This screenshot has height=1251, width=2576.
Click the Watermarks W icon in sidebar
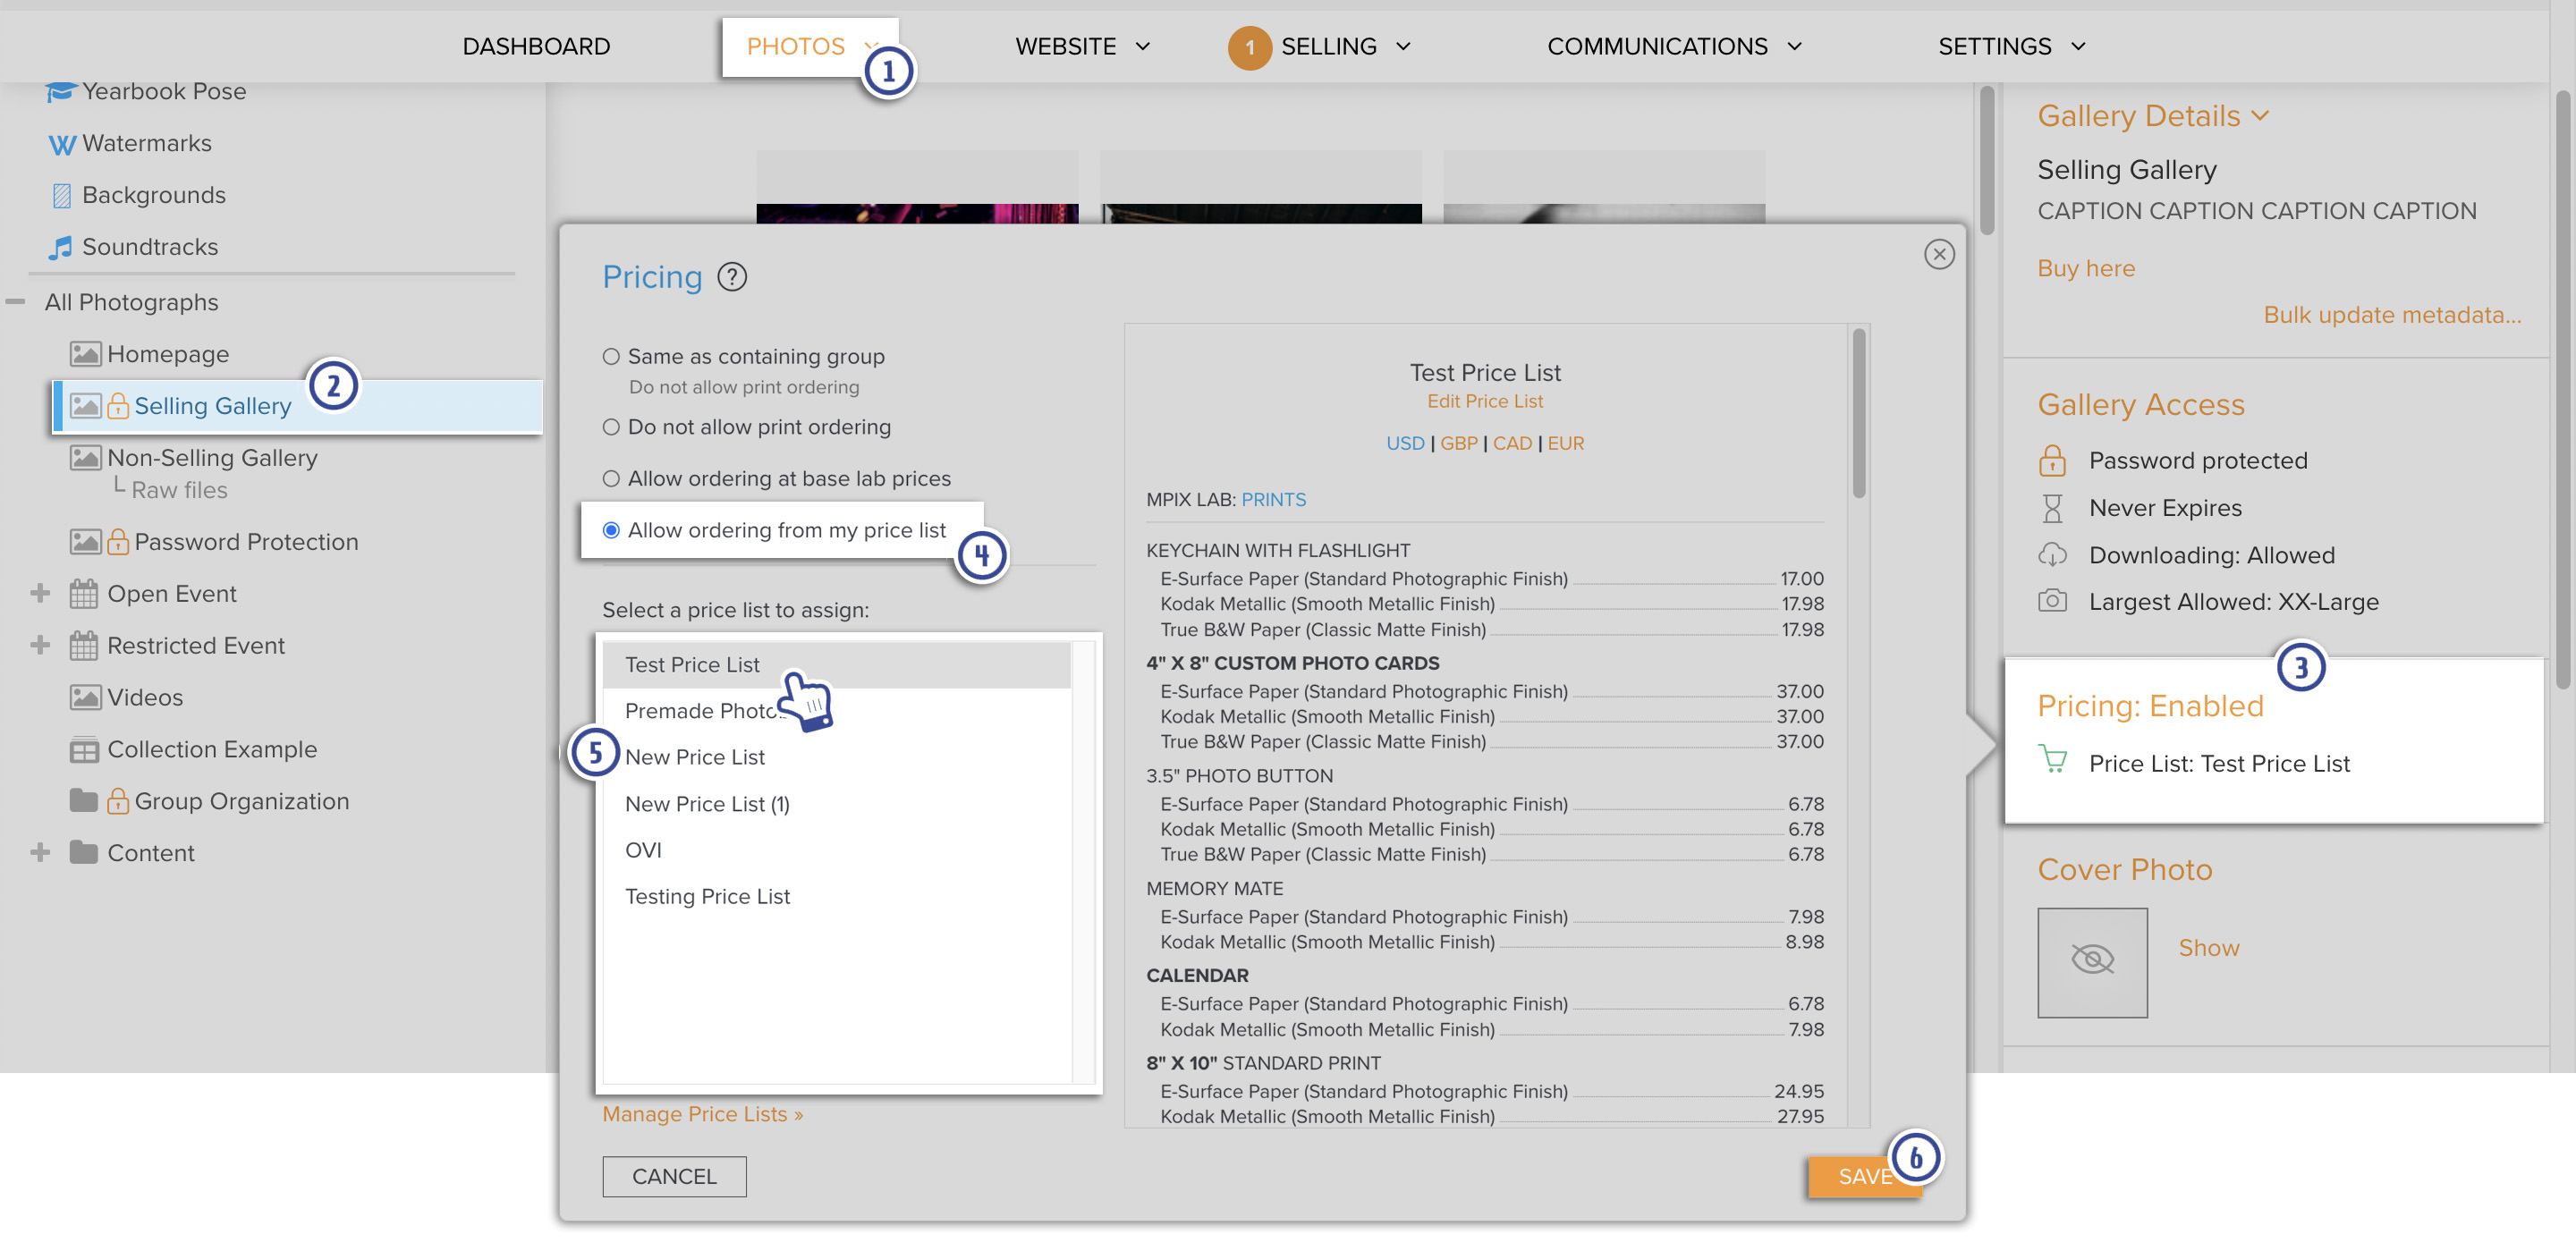coord(61,144)
